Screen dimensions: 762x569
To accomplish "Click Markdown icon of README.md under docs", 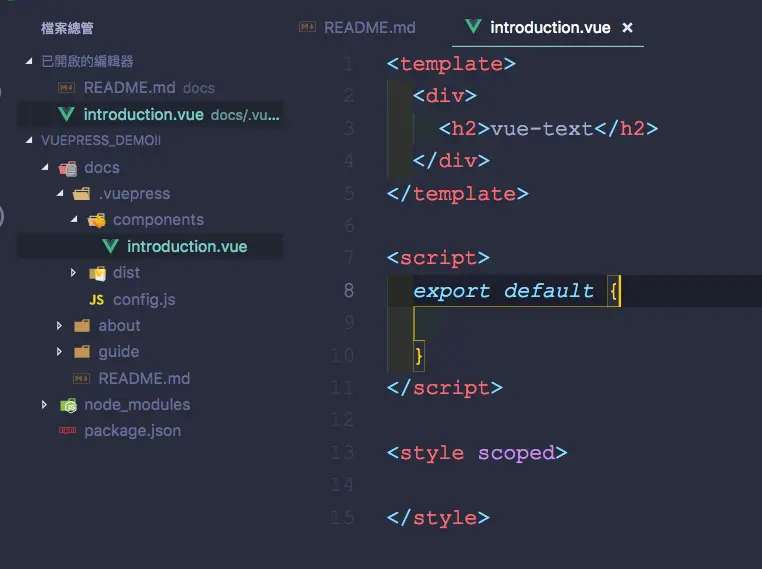I will (81, 378).
